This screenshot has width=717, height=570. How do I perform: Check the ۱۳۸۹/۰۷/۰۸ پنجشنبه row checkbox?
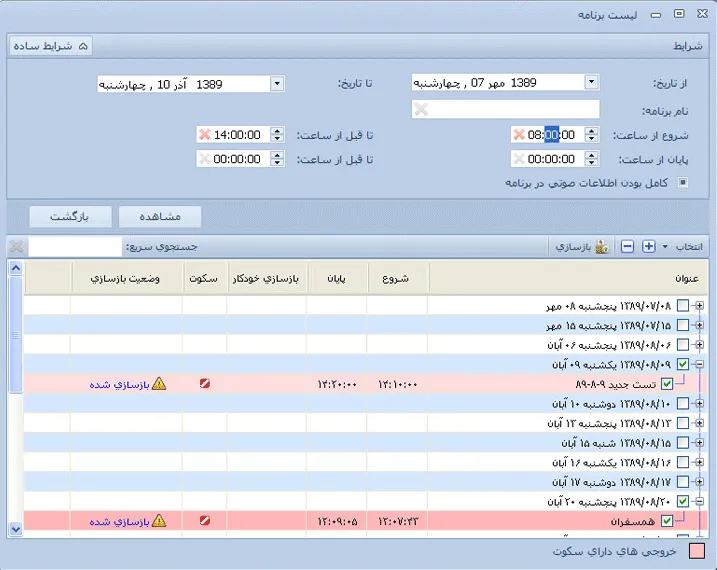point(683,305)
